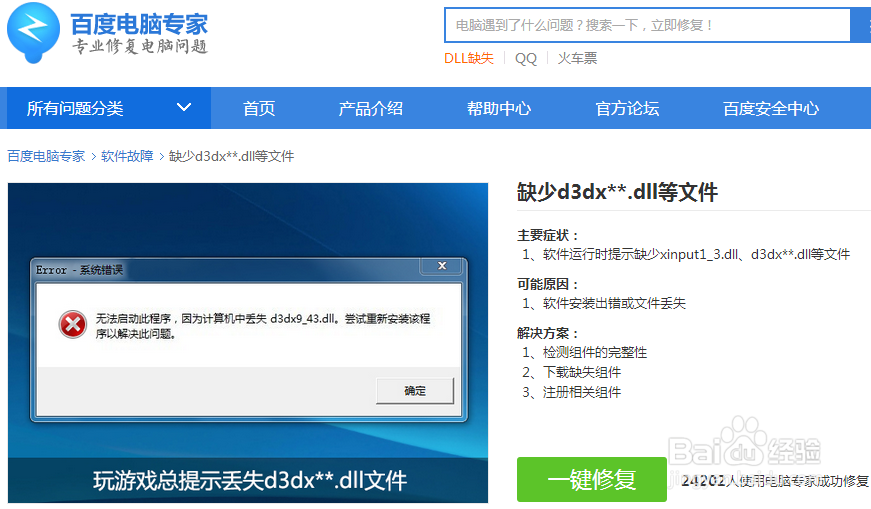This screenshot has height=509, width=871.
Task: Click the 注册相关组件 solution step
Action: (x=572, y=392)
